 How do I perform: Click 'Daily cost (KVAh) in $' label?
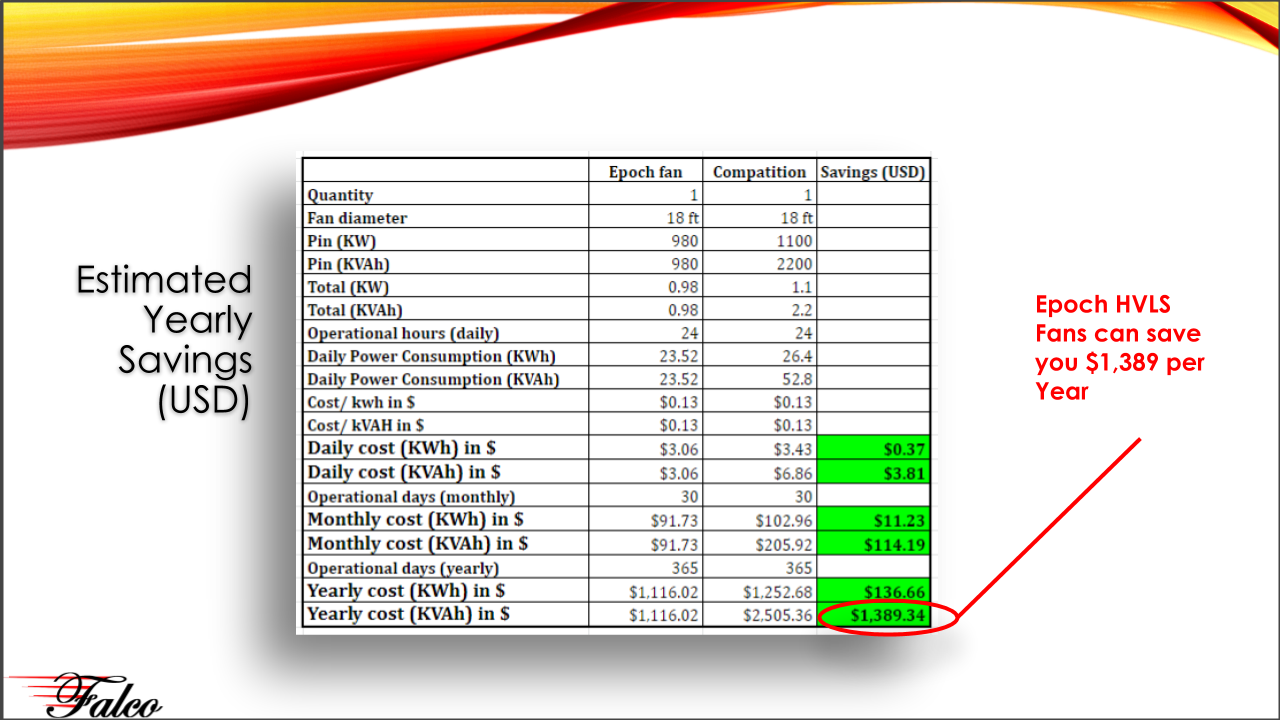(x=404, y=472)
